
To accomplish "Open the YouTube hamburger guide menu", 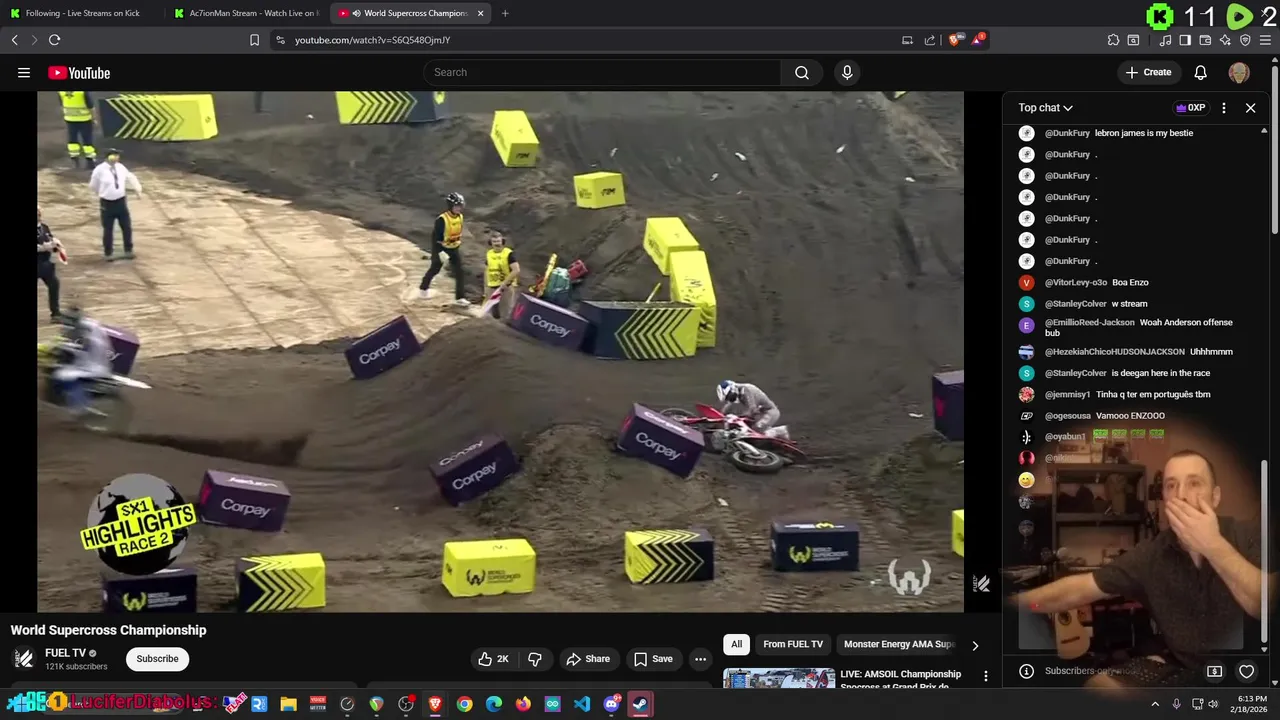I will 24,72.
